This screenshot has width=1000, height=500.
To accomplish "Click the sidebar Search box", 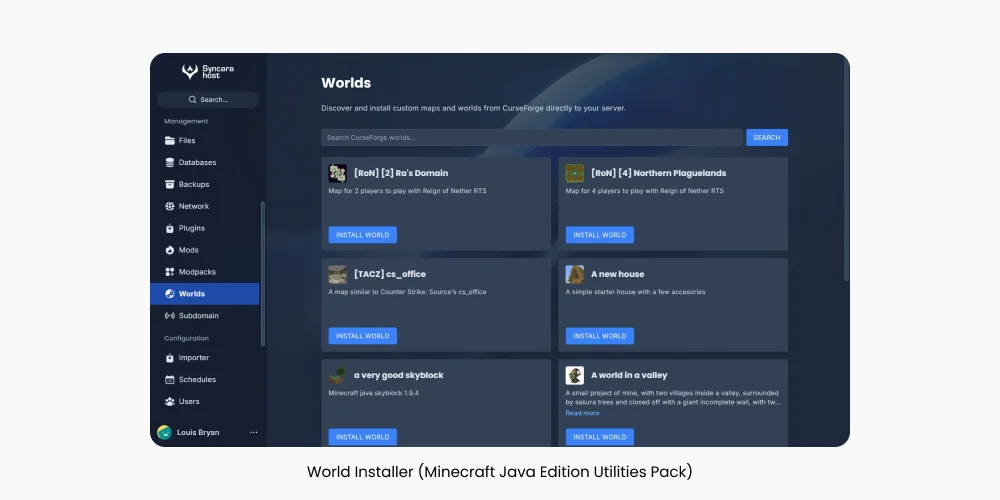I will (x=208, y=99).
